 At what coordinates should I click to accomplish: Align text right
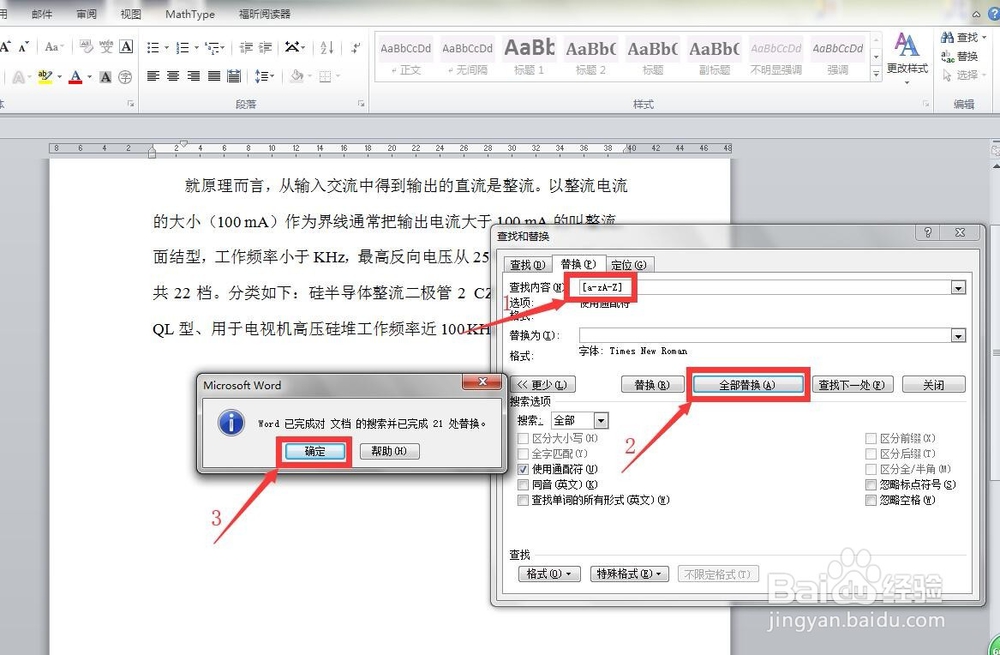194,77
